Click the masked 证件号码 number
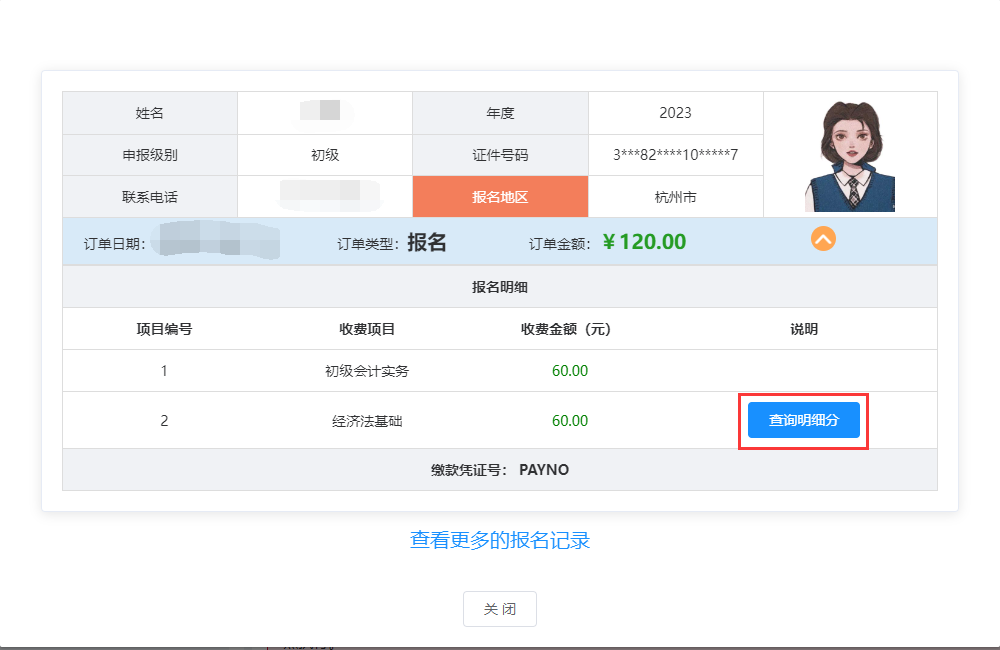This screenshot has width=1000, height=650. [676, 155]
